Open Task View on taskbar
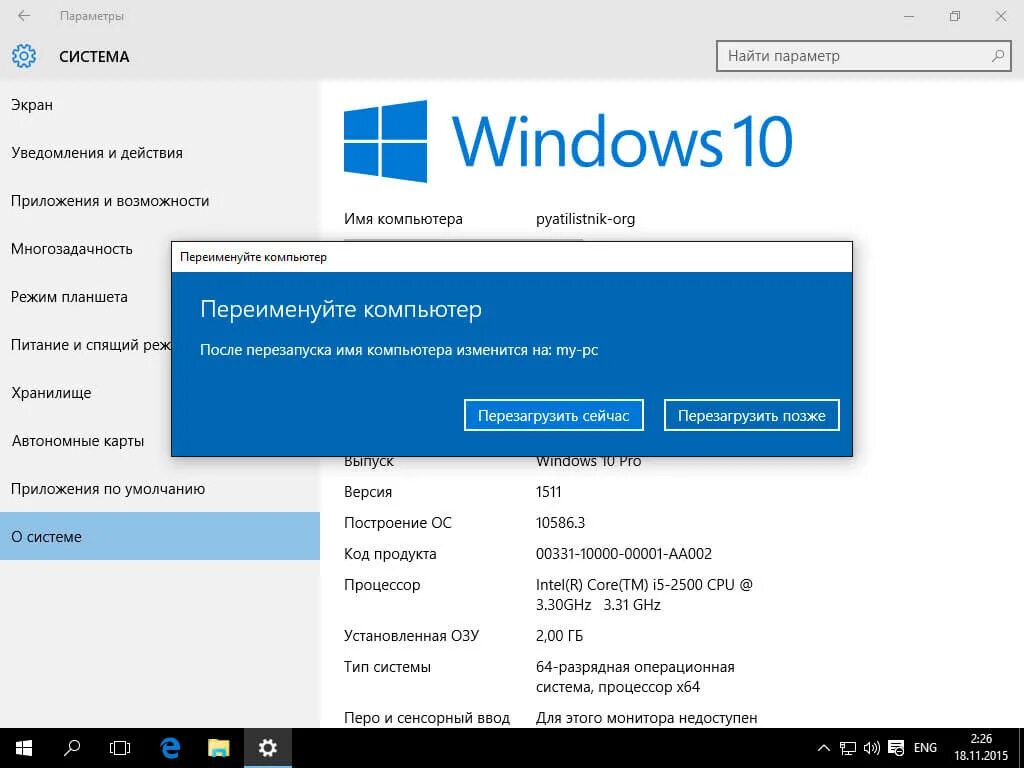This screenshot has height=768, width=1024. (120, 748)
